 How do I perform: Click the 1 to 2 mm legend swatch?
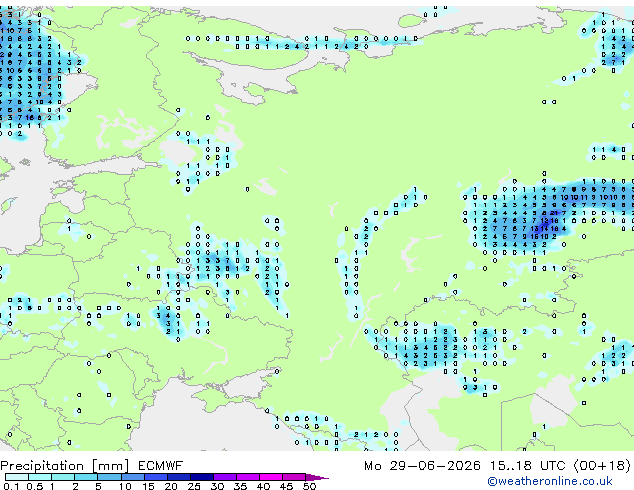point(63,477)
